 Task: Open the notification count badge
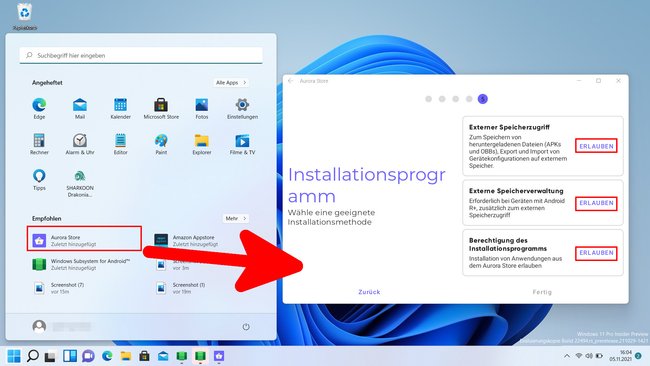click(x=638, y=356)
